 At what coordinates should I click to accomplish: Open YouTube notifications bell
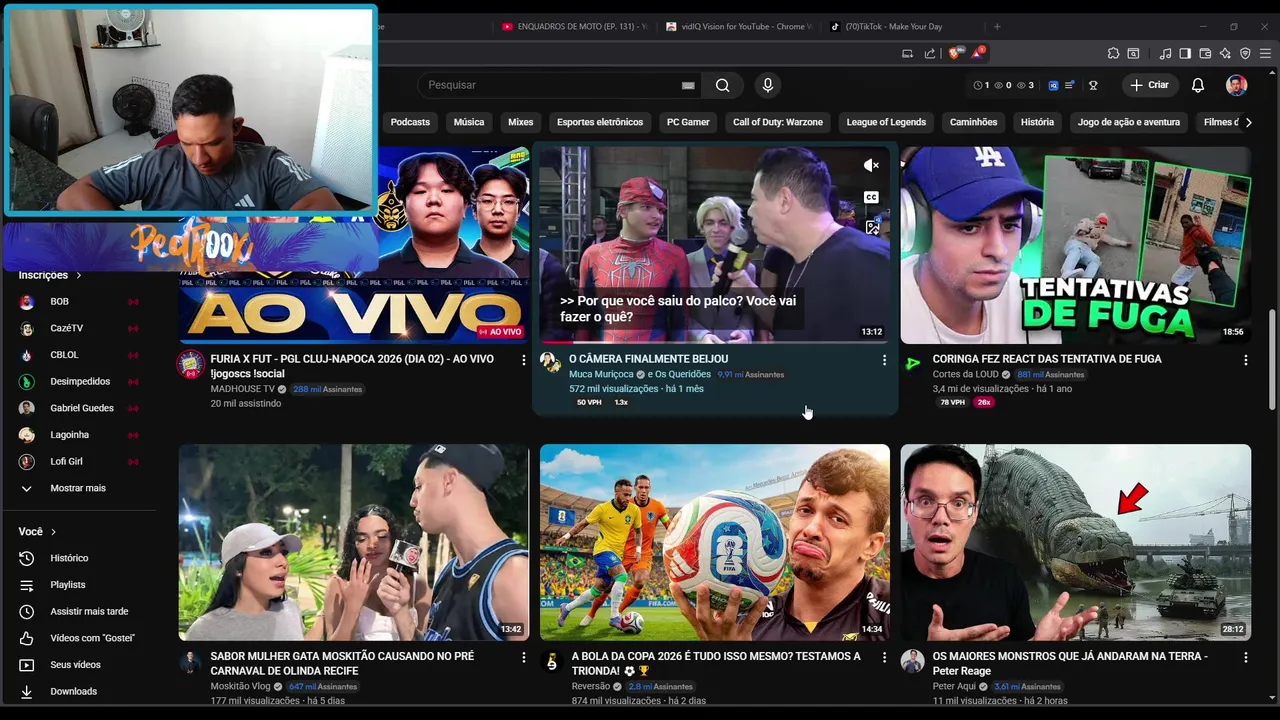point(1198,85)
